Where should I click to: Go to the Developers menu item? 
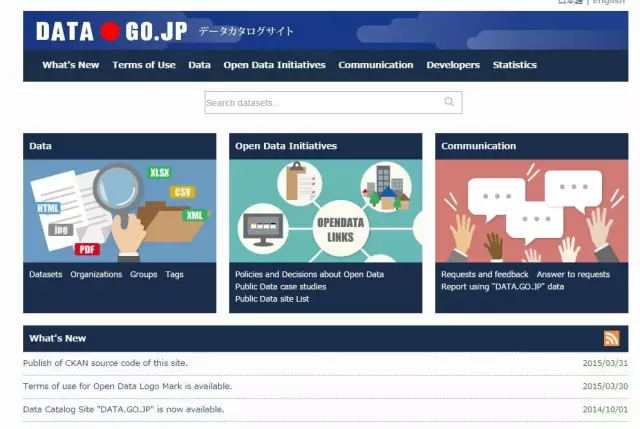452,65
